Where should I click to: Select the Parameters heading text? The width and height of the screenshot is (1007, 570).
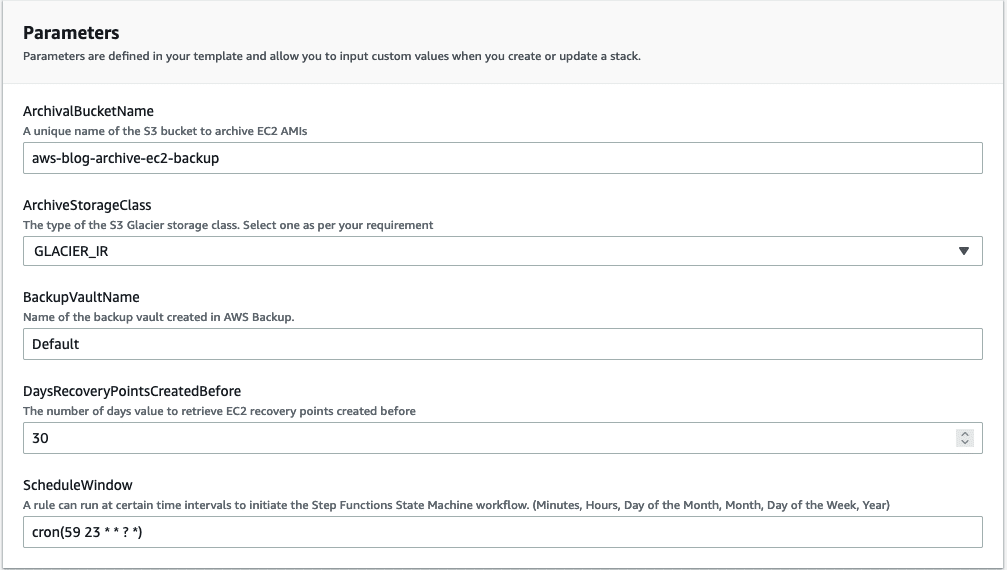click(71, 33)
